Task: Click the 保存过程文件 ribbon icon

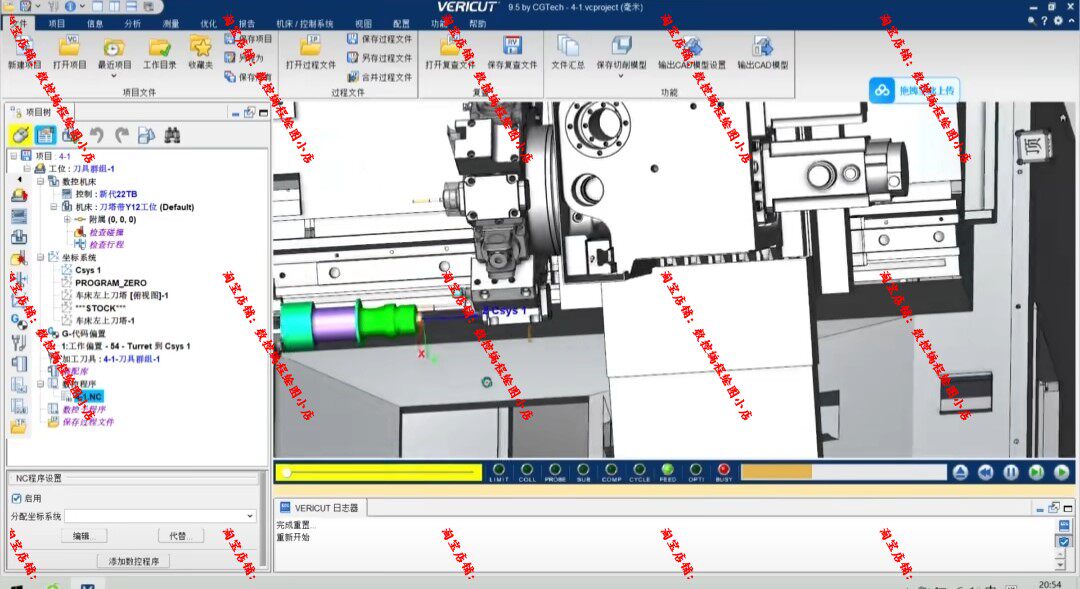Action: coord(353,39)
